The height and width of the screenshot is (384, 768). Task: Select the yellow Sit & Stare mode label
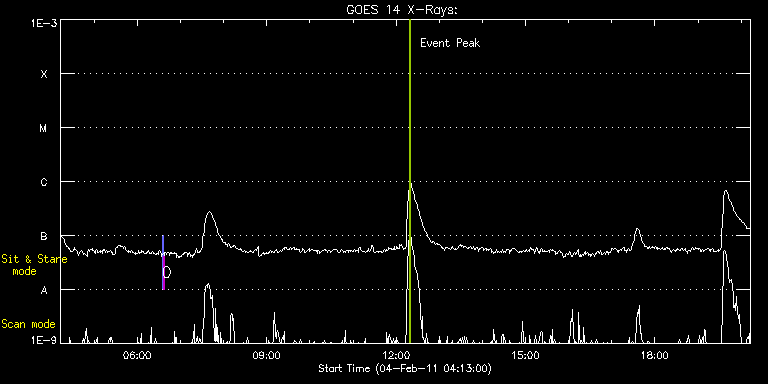click(34, 265)
